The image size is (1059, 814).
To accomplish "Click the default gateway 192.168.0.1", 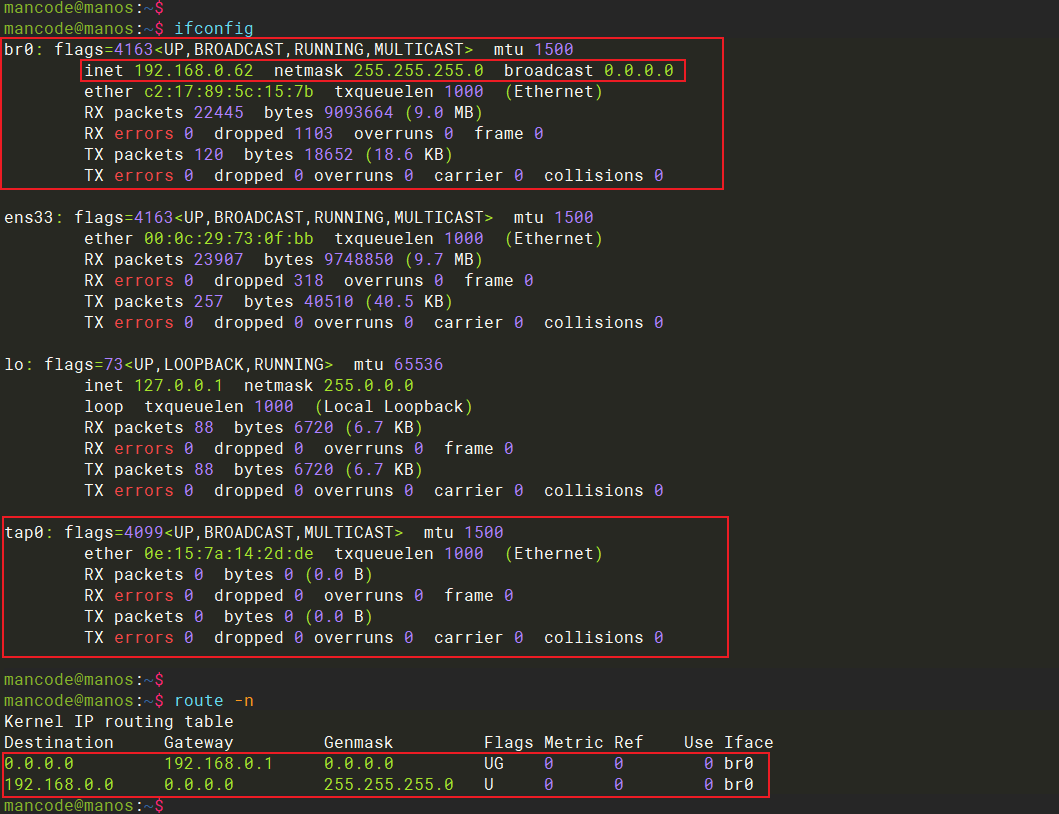I will 218,764.
